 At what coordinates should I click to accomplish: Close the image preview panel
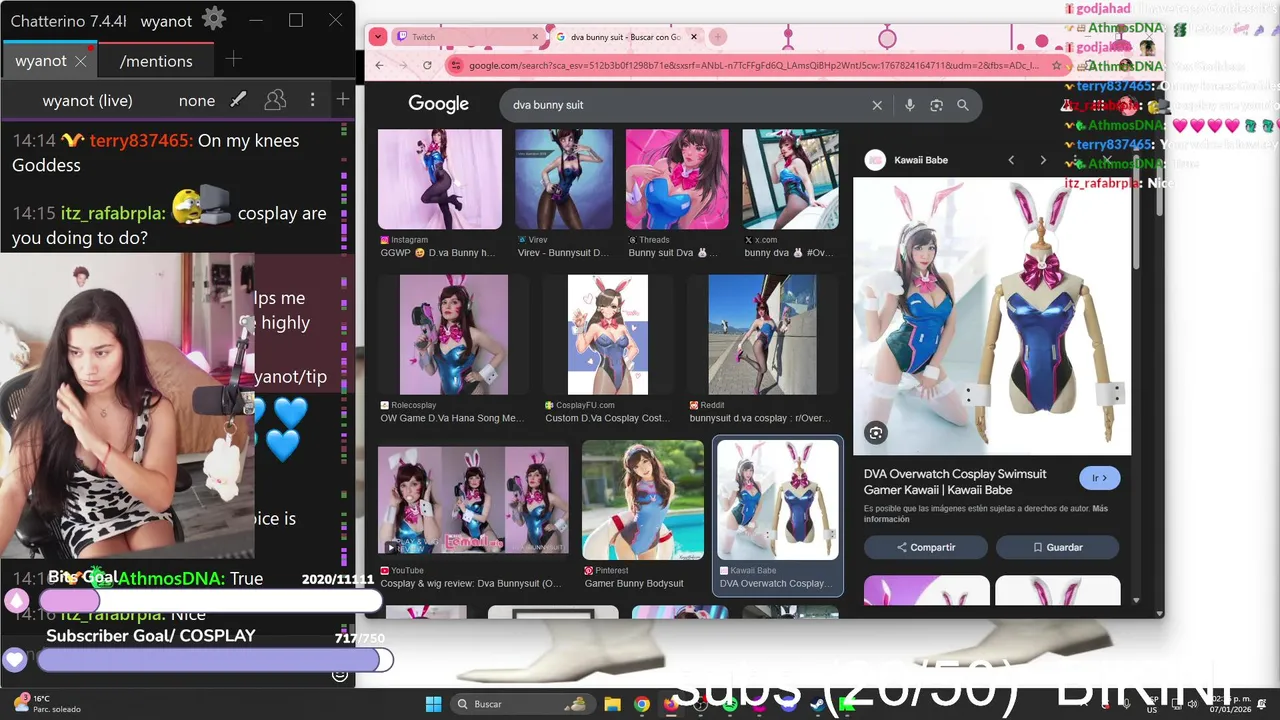click(1106, 160)
